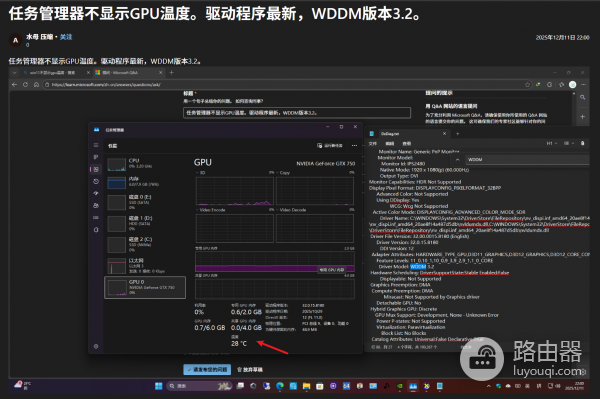This screenshot has height=399, width=600.
Task: Select 内存 memory in performance list
Action: 145,182
